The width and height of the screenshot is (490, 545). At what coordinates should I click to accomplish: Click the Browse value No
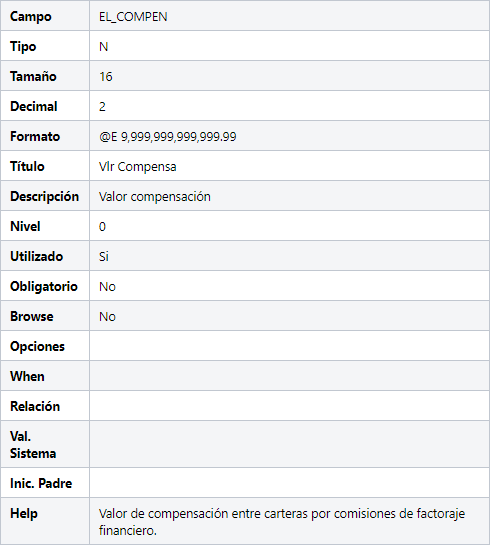pos(107,317)
